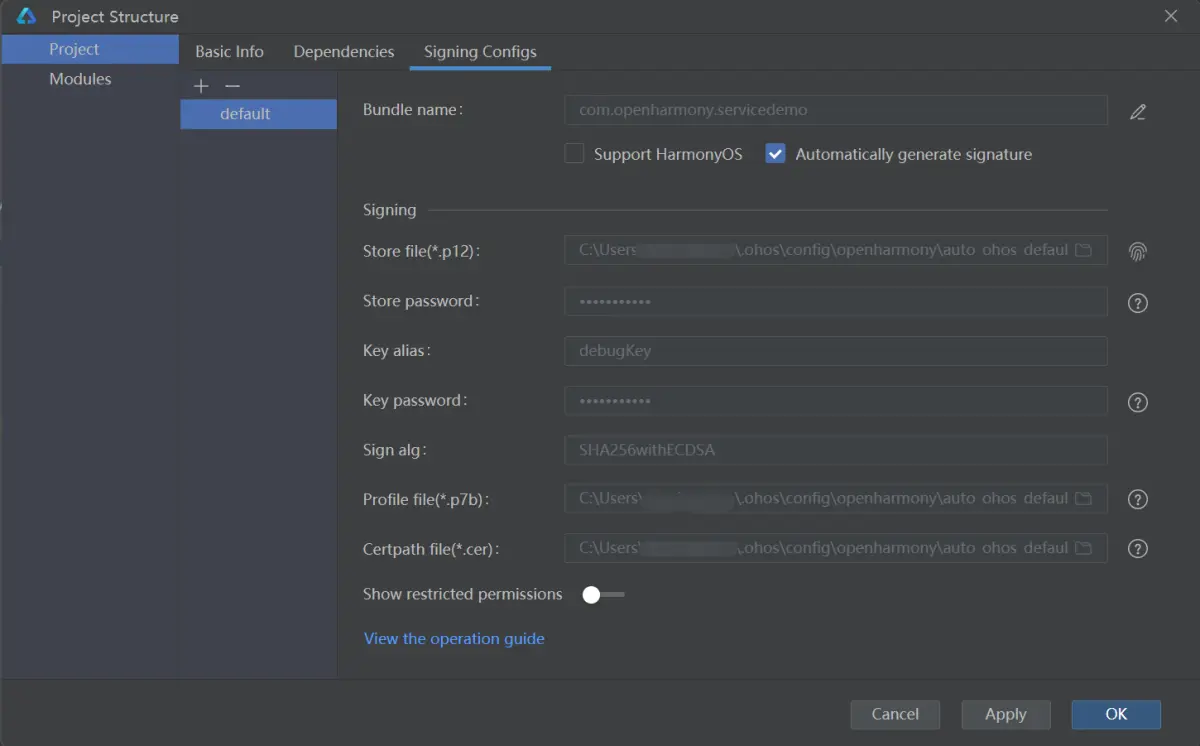Open help for Profile file
Screen dimensions: 1200x746
point(1137,499)
